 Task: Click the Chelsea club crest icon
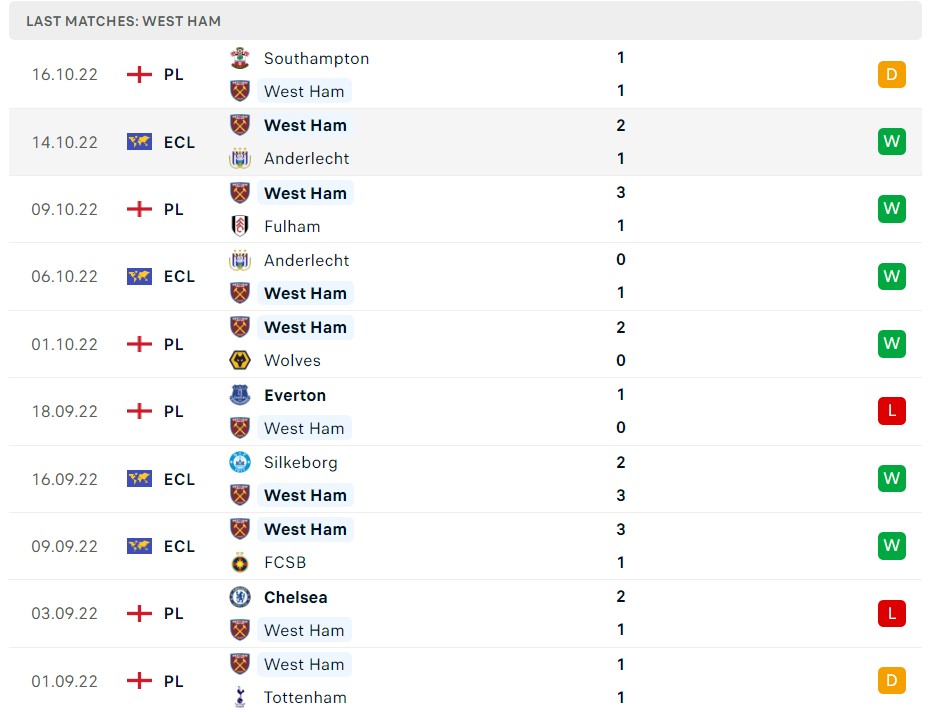[240, 597]
